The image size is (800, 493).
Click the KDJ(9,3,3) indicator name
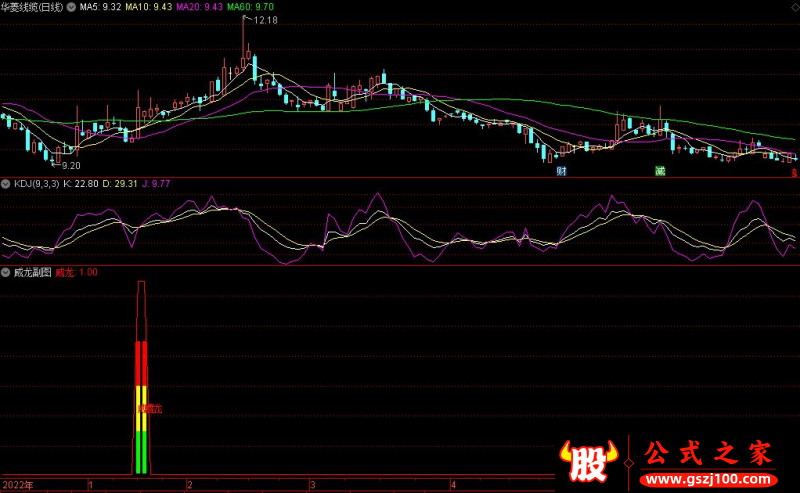pos(36,184)
